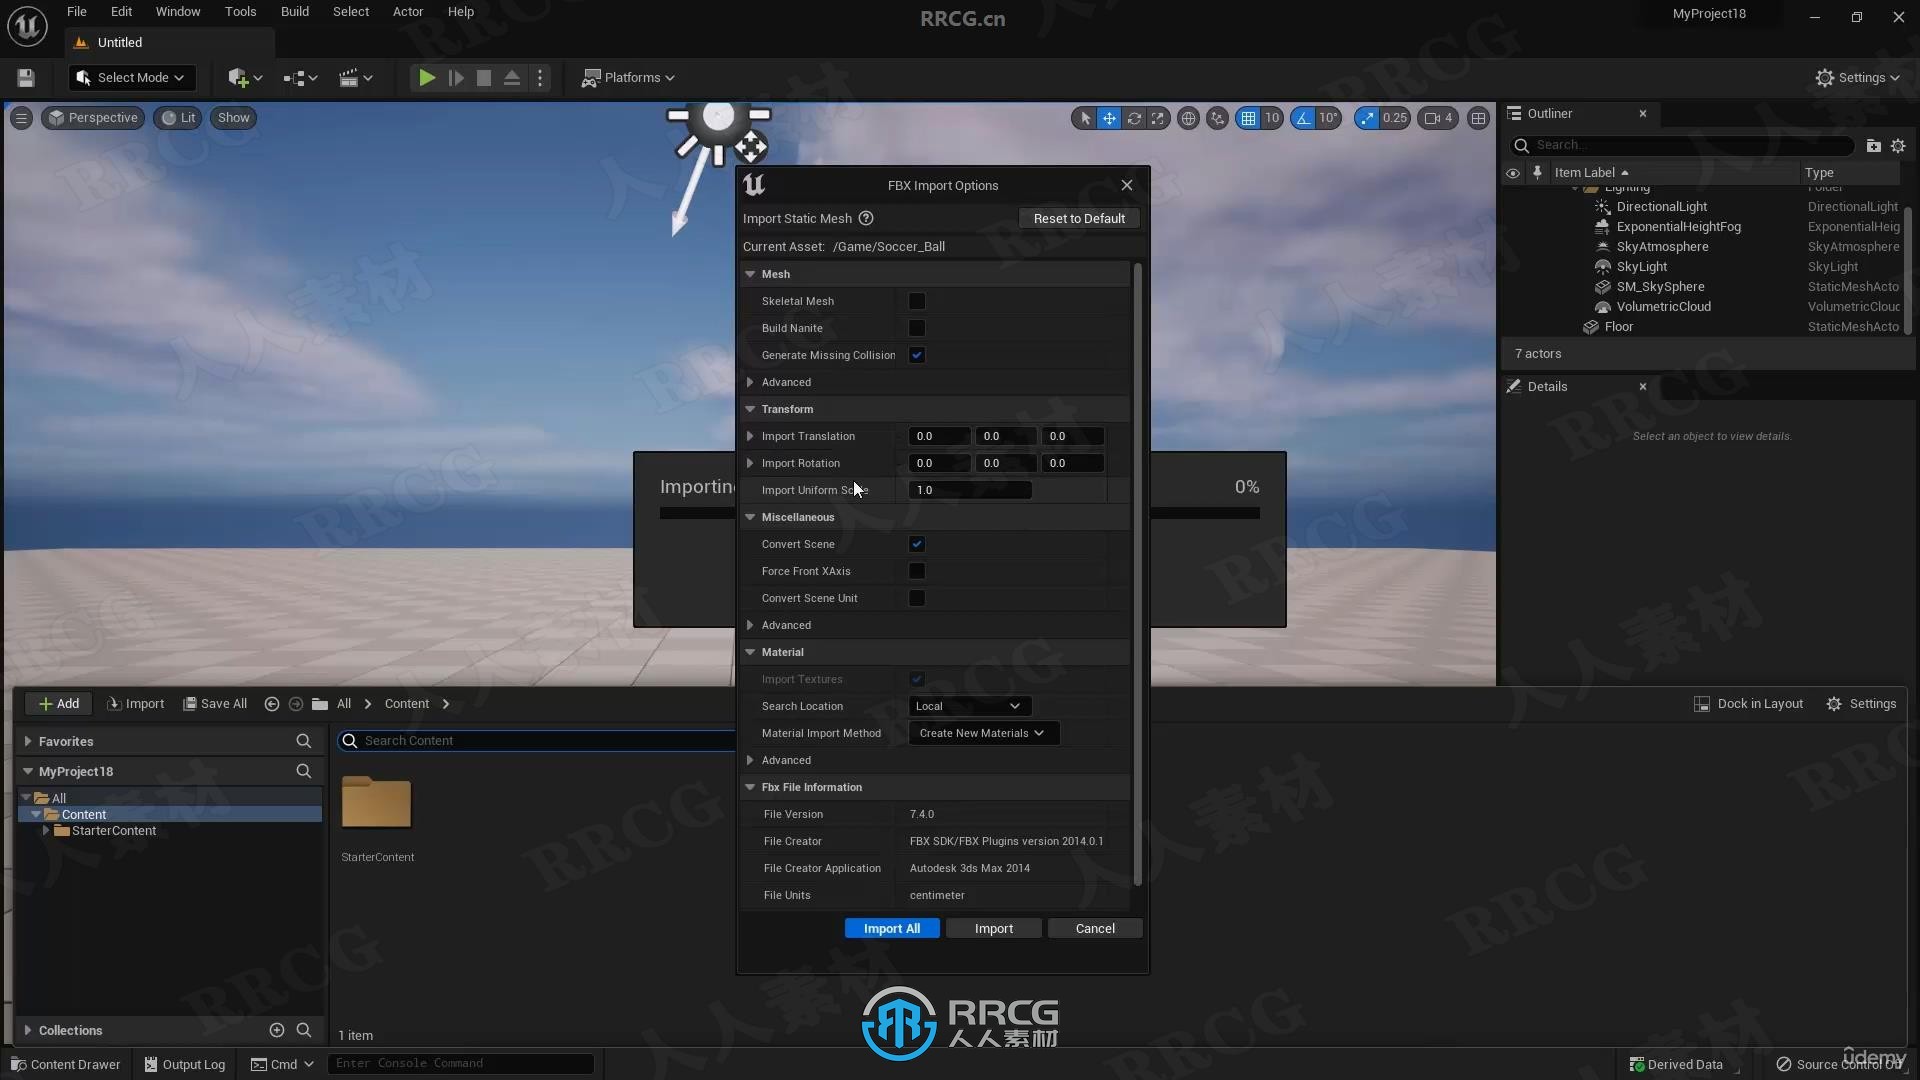Open Search Location dropdown set to Local
The height and width of the screenshot is (1080, 1920).
click(969, 706)
